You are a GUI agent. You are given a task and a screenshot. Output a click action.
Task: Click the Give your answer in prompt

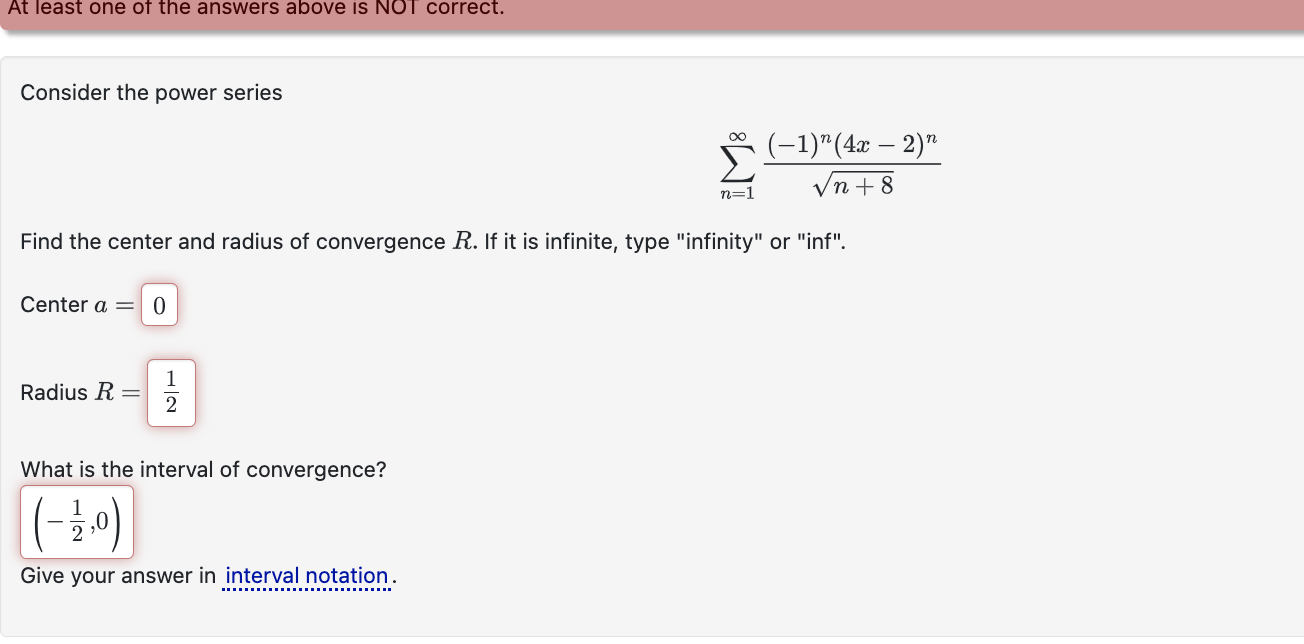click(x=113, y=575)
